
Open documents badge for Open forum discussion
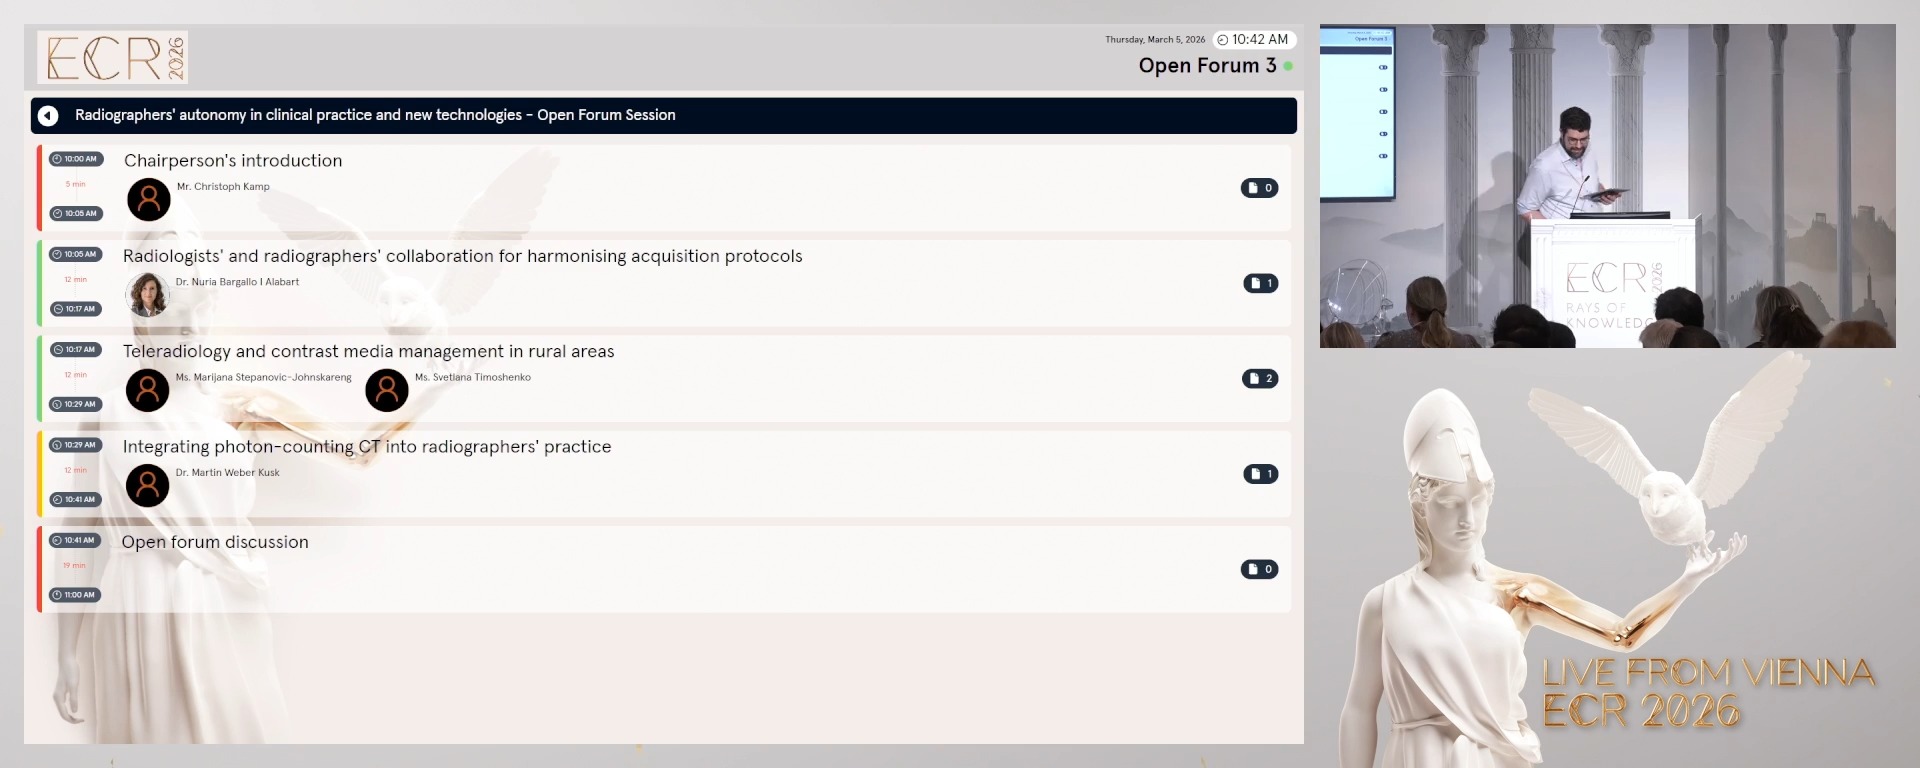click(x=1259, y=569)
